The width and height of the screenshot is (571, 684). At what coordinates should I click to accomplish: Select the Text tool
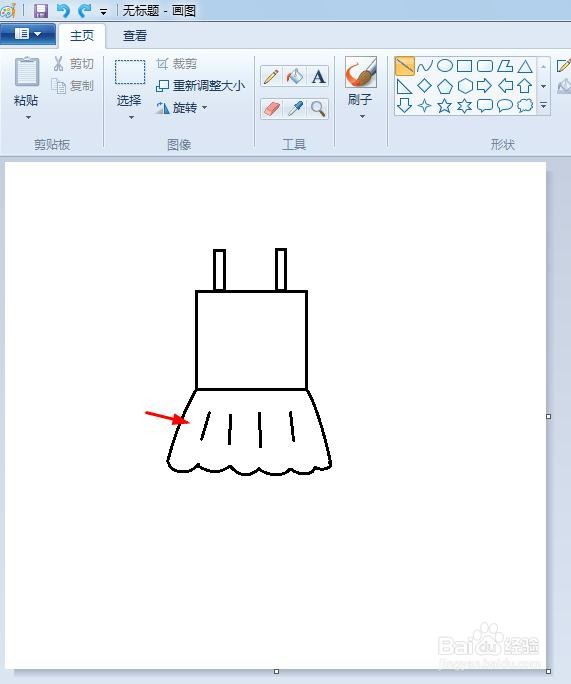pyautogui.click(x=318, y=76)
